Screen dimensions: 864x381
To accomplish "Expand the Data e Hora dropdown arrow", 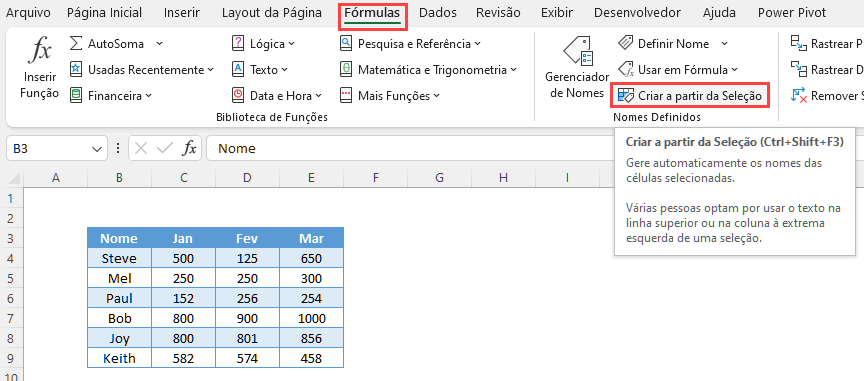I will coord(318,96).
